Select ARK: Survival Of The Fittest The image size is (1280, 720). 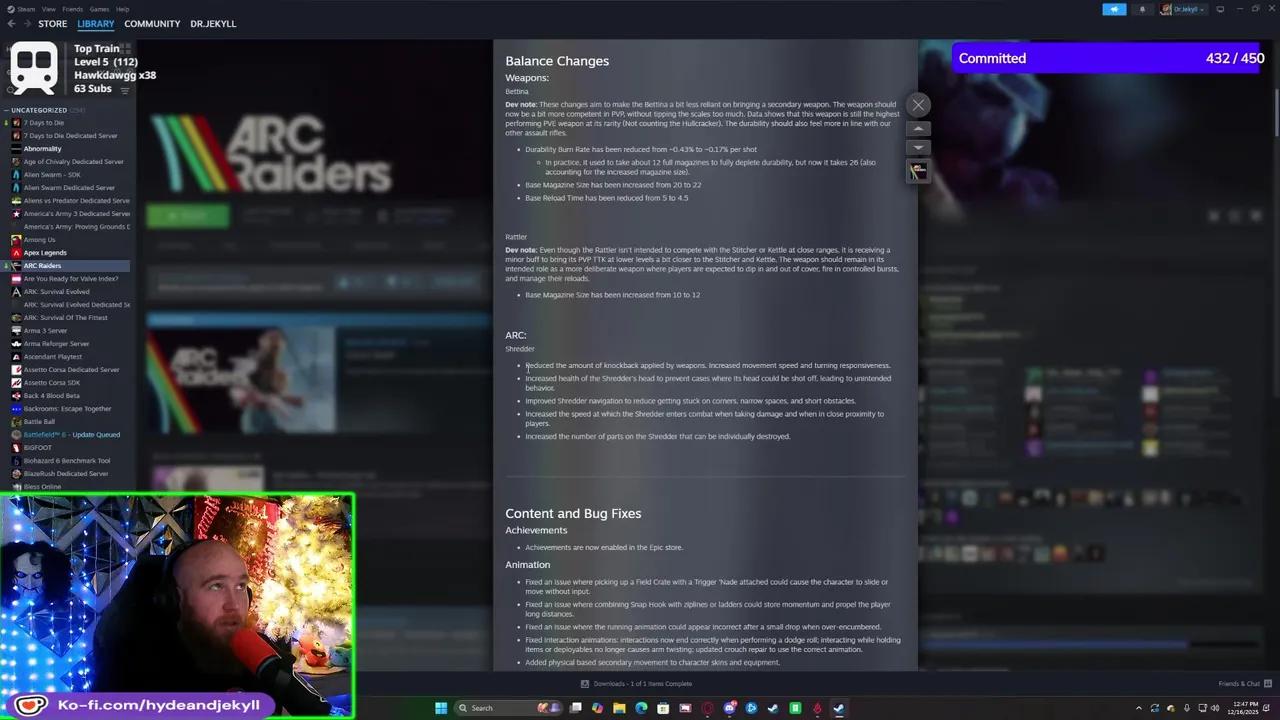click(66, 318)
